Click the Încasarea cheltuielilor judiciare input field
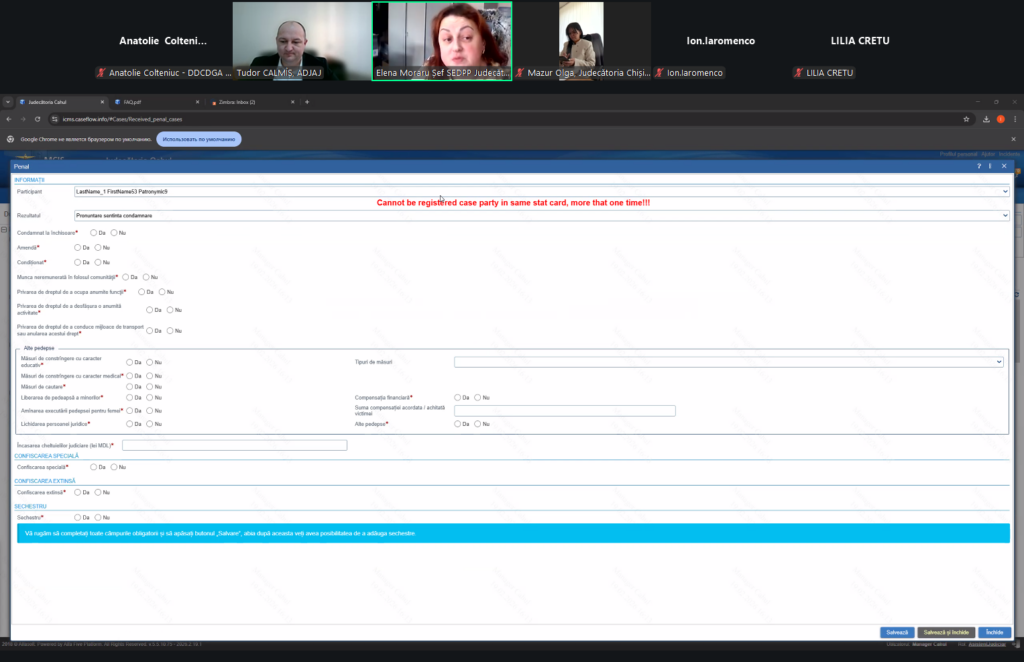The image size is (1024, 662). [x=234, y=445]
